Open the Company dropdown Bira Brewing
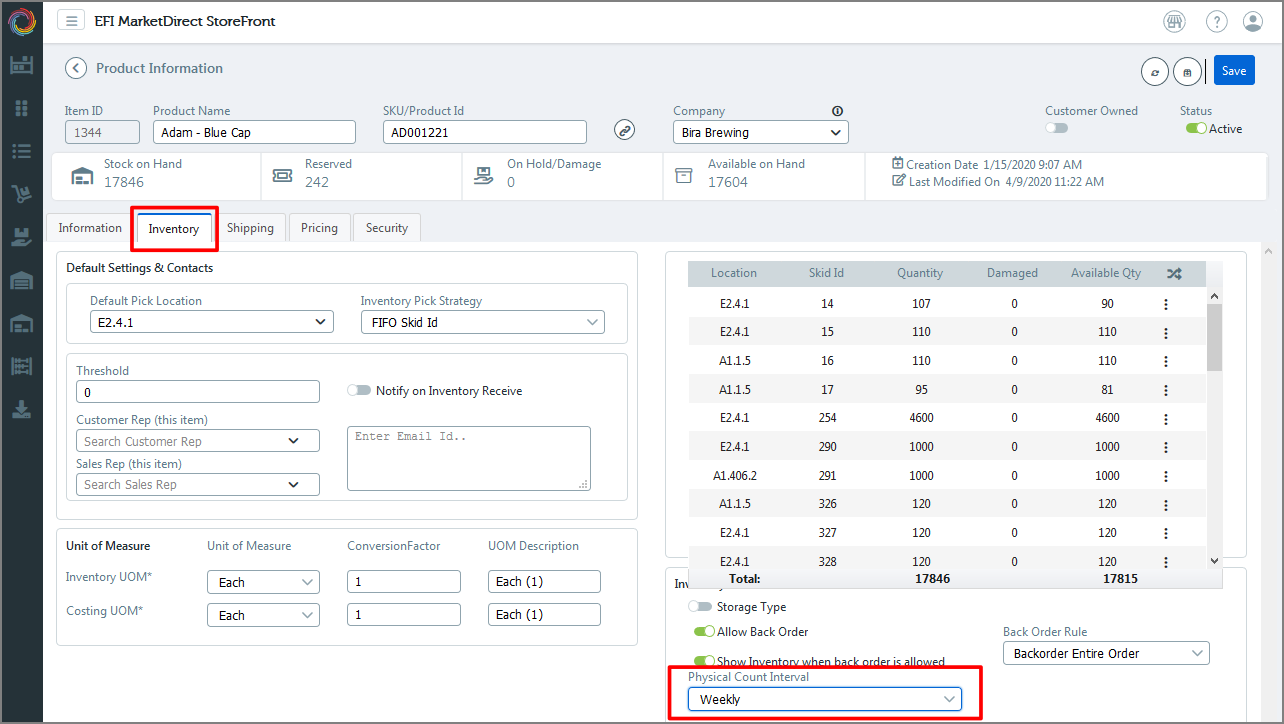Screen dimensions: 1284x724 (x=761, y=132)
